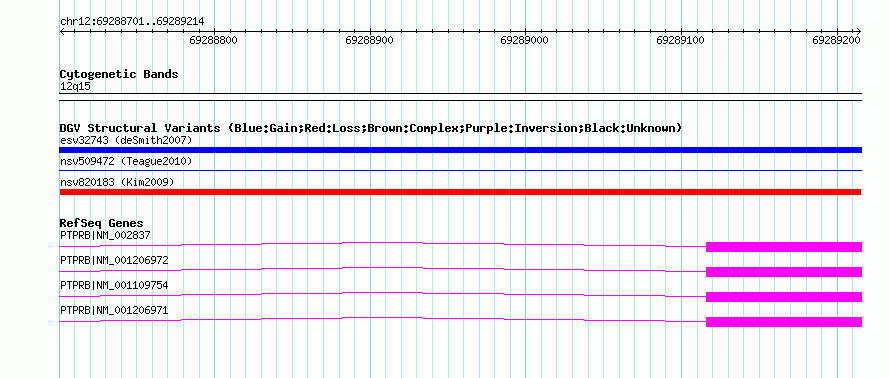Open the RefSeq Genes track title
The height and width of the screenshot is (378, 890).
click(102, 224)
